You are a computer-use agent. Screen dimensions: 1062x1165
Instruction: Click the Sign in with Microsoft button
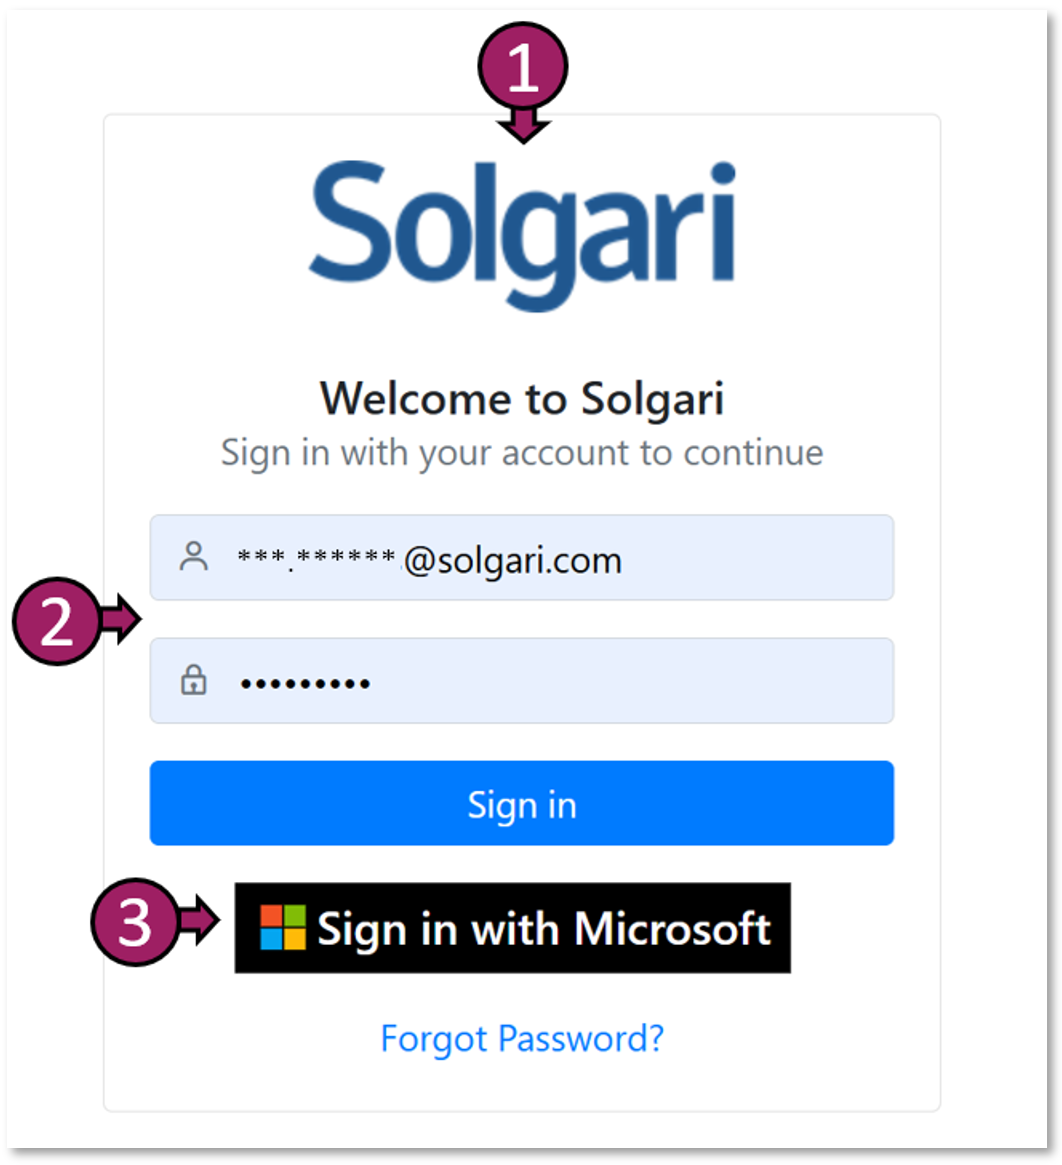tap(512, 929)
